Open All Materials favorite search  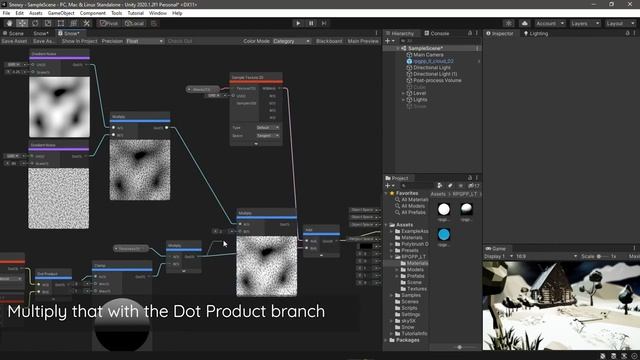point(415,200)
